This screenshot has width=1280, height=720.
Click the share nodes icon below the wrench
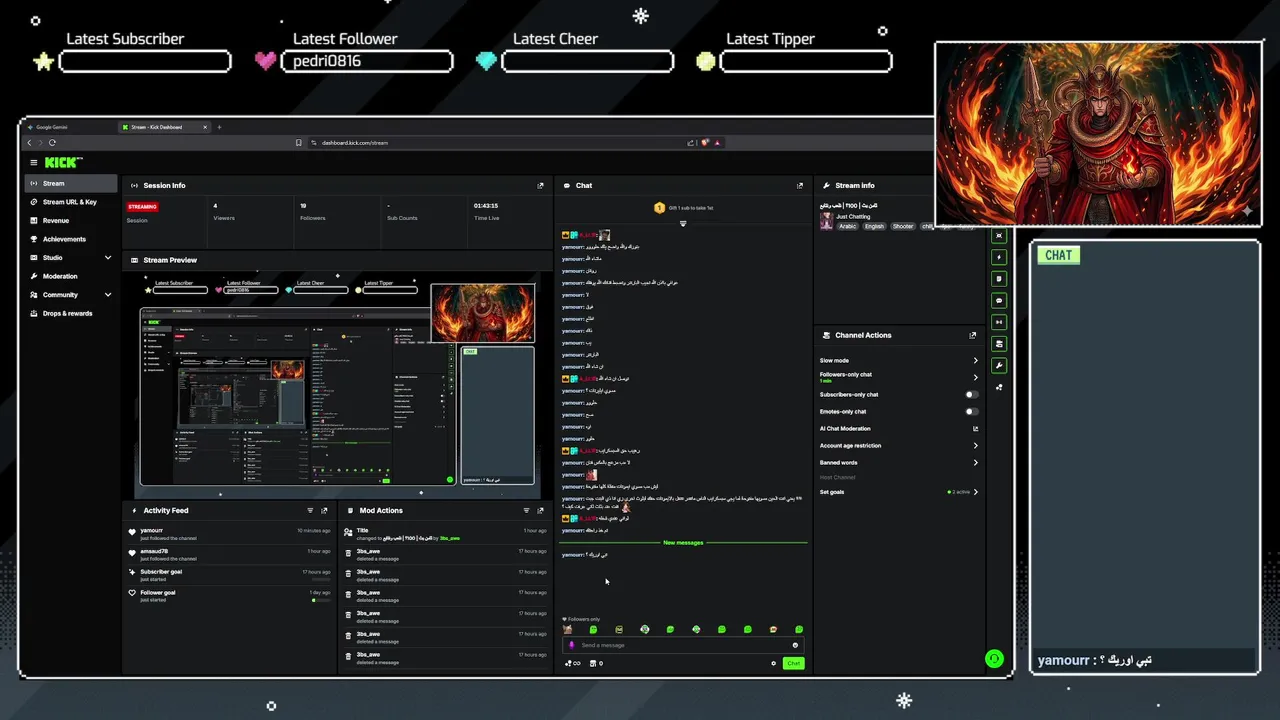tap(999, 387)
